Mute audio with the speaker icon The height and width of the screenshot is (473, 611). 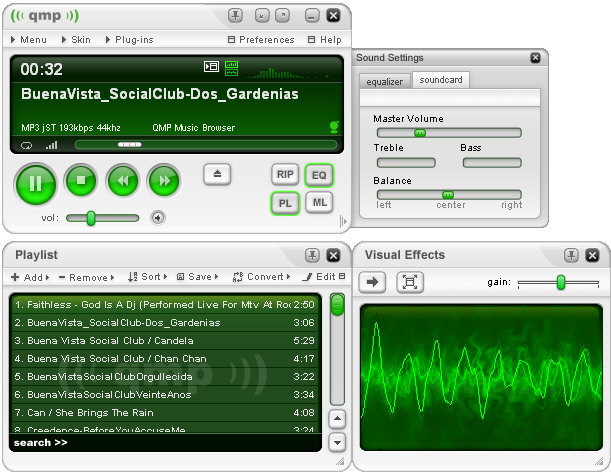click(x=158, y=218)
